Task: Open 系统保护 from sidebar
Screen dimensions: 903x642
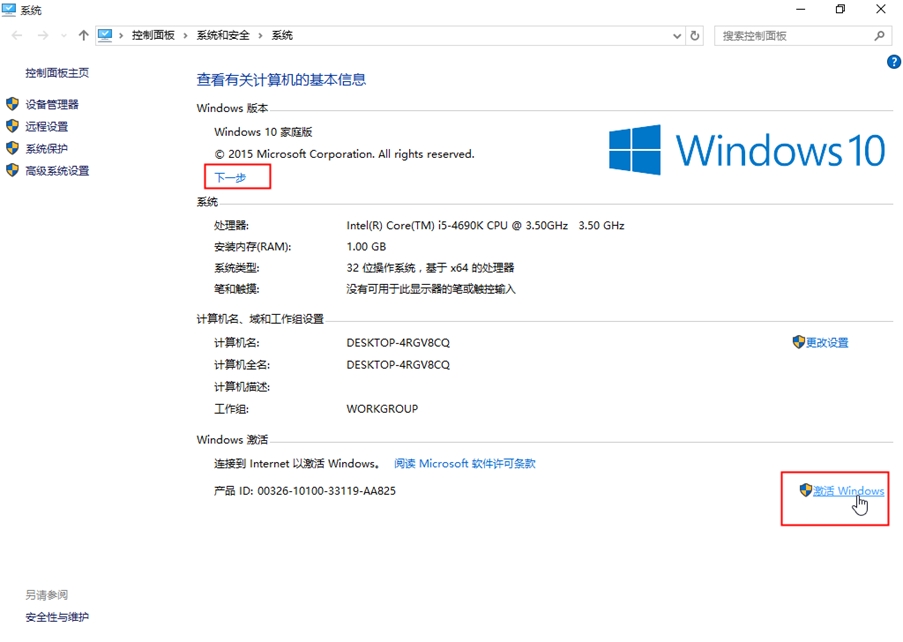Action: click(47, 149)
